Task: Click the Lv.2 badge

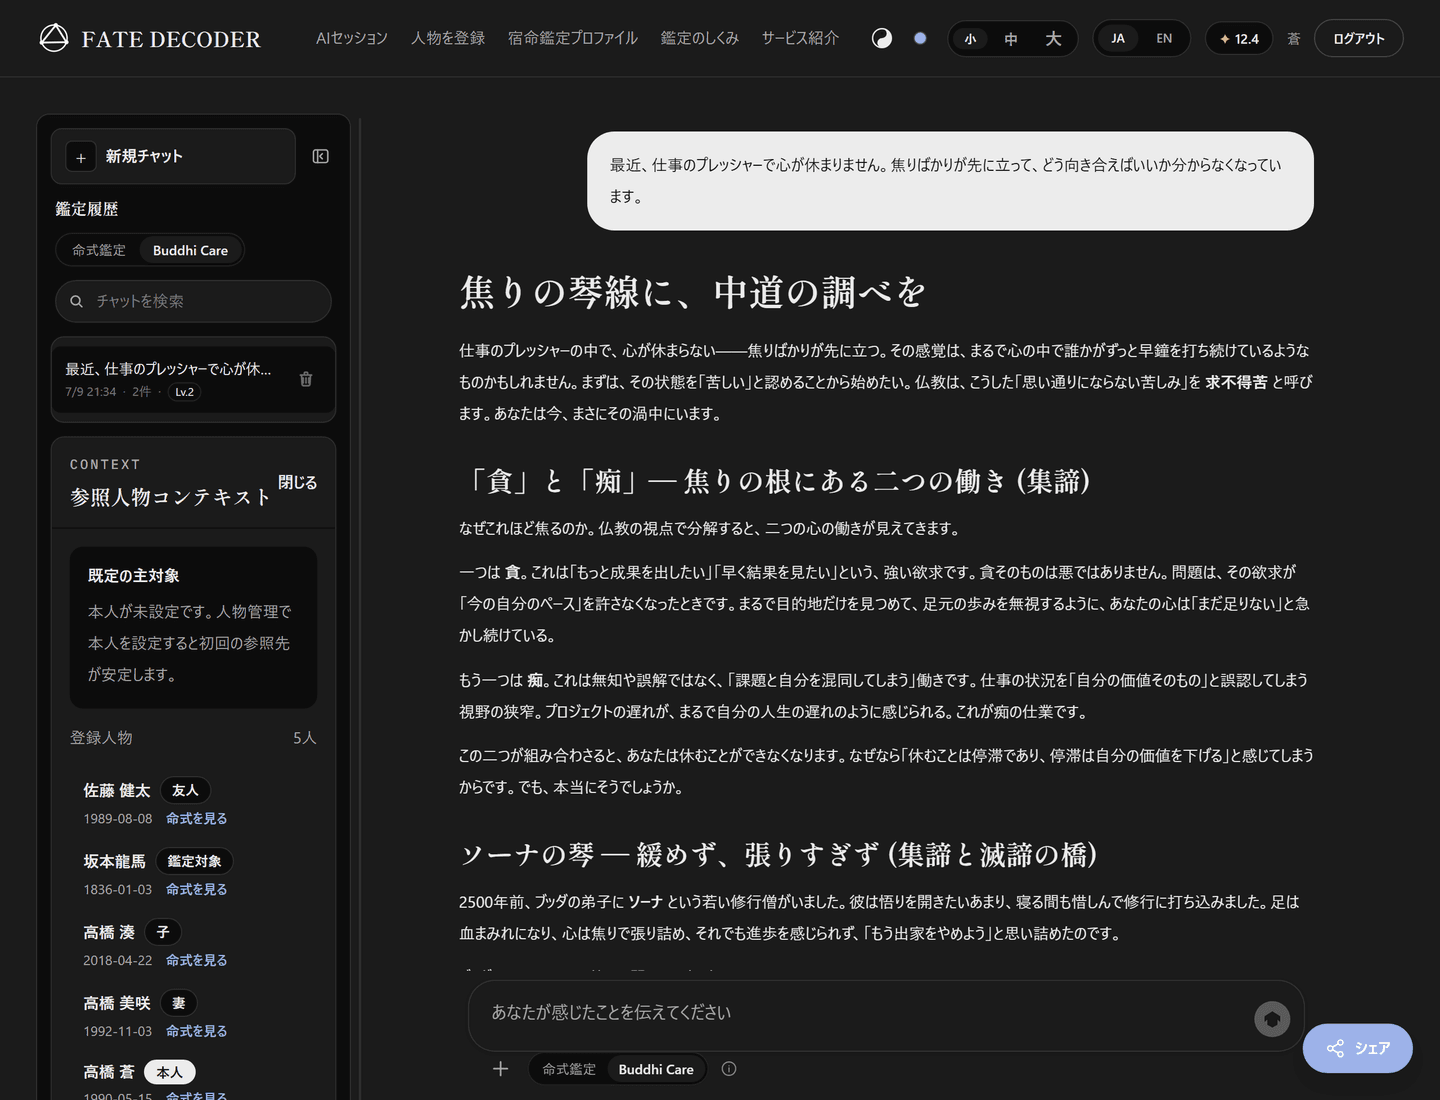Action: click(184, 392)
